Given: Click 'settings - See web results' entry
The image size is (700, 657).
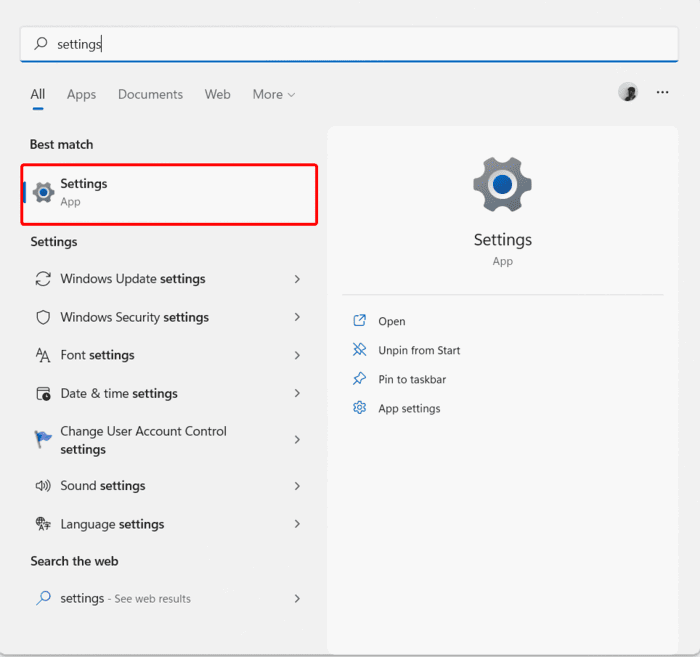Looking at the screenshot, I should pyautogui.click(x=168, y=599).
